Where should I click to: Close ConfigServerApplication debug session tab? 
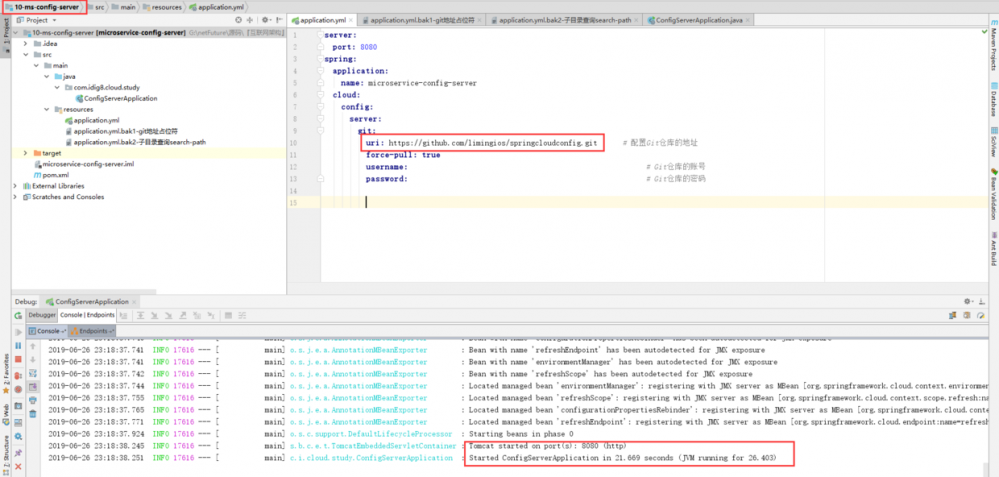point(134,302)
